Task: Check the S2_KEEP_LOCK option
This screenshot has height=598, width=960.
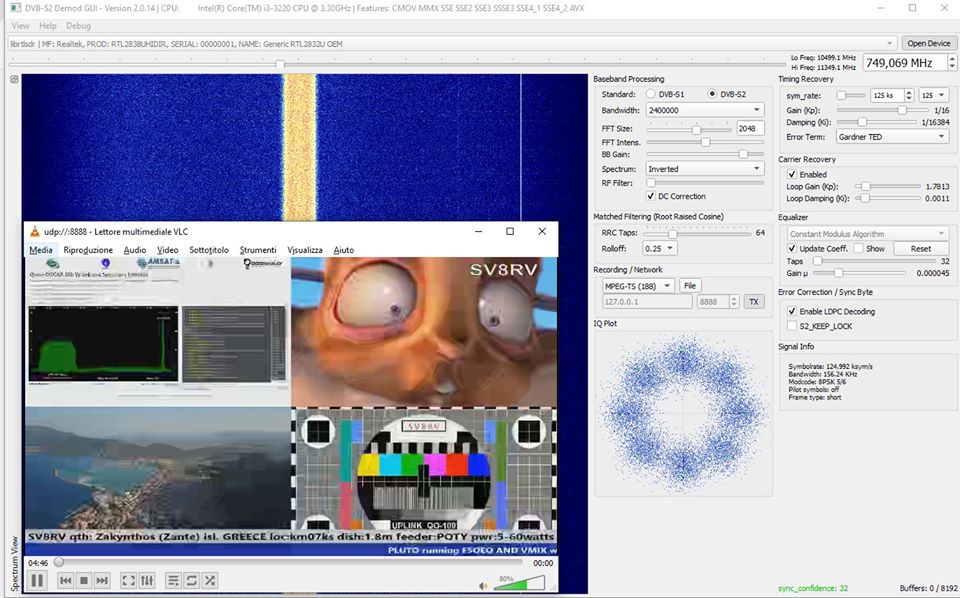Action: pyautogui.click(x=792, y=326)
